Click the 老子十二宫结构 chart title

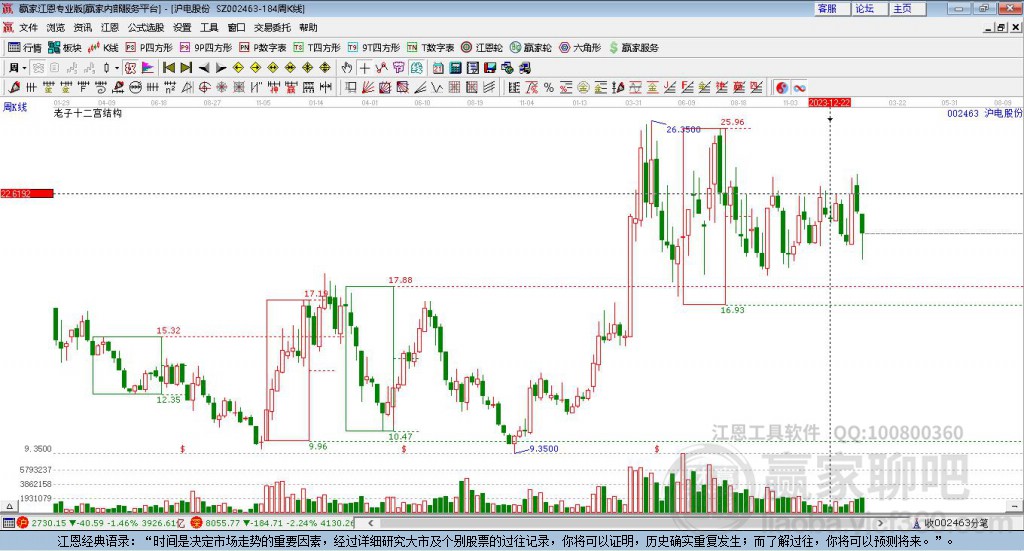click(x=88, y=113)
